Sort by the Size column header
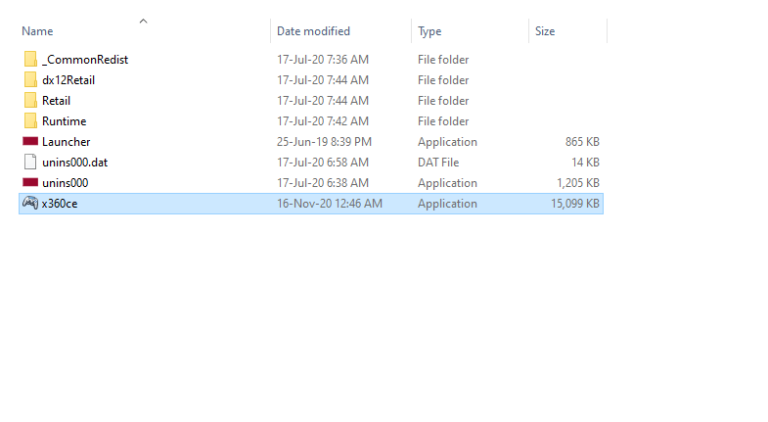 point(545,31)
